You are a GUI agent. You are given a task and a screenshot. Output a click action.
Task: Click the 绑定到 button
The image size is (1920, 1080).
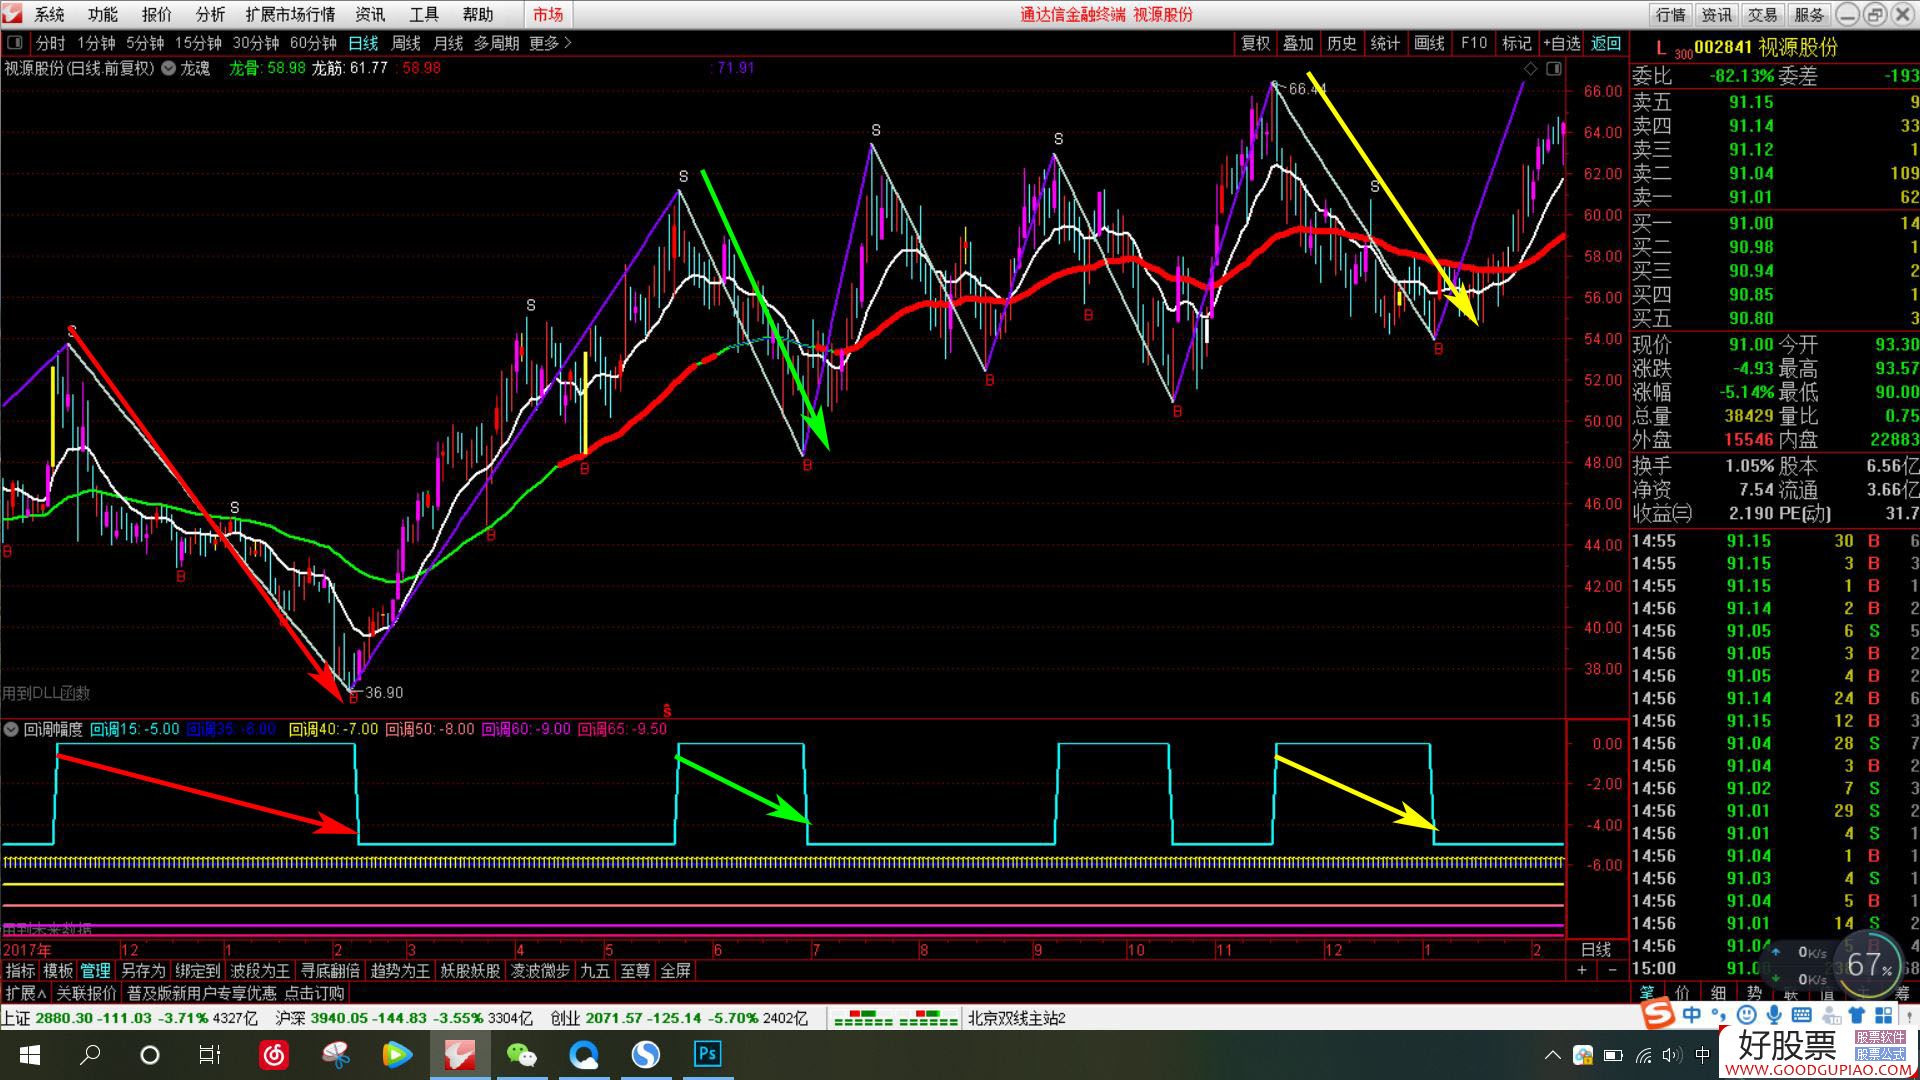pyautogui.click(x=197, y=970)
